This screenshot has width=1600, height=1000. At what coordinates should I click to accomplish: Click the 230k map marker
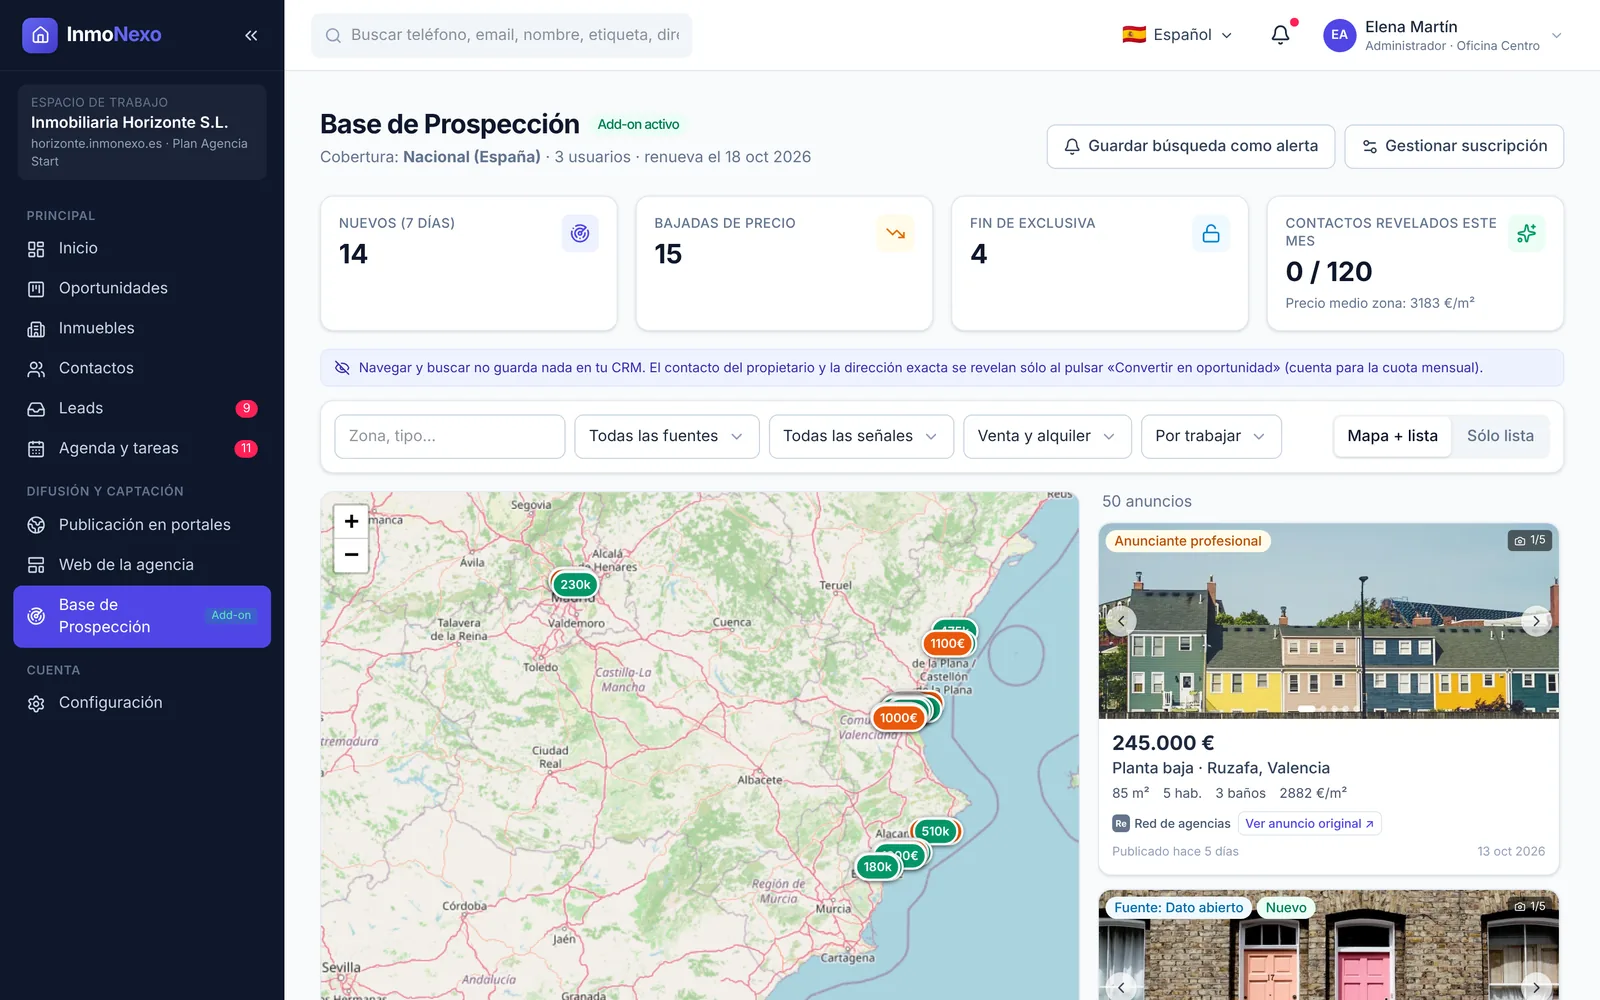pyautogui.click(x=575, y=585)
